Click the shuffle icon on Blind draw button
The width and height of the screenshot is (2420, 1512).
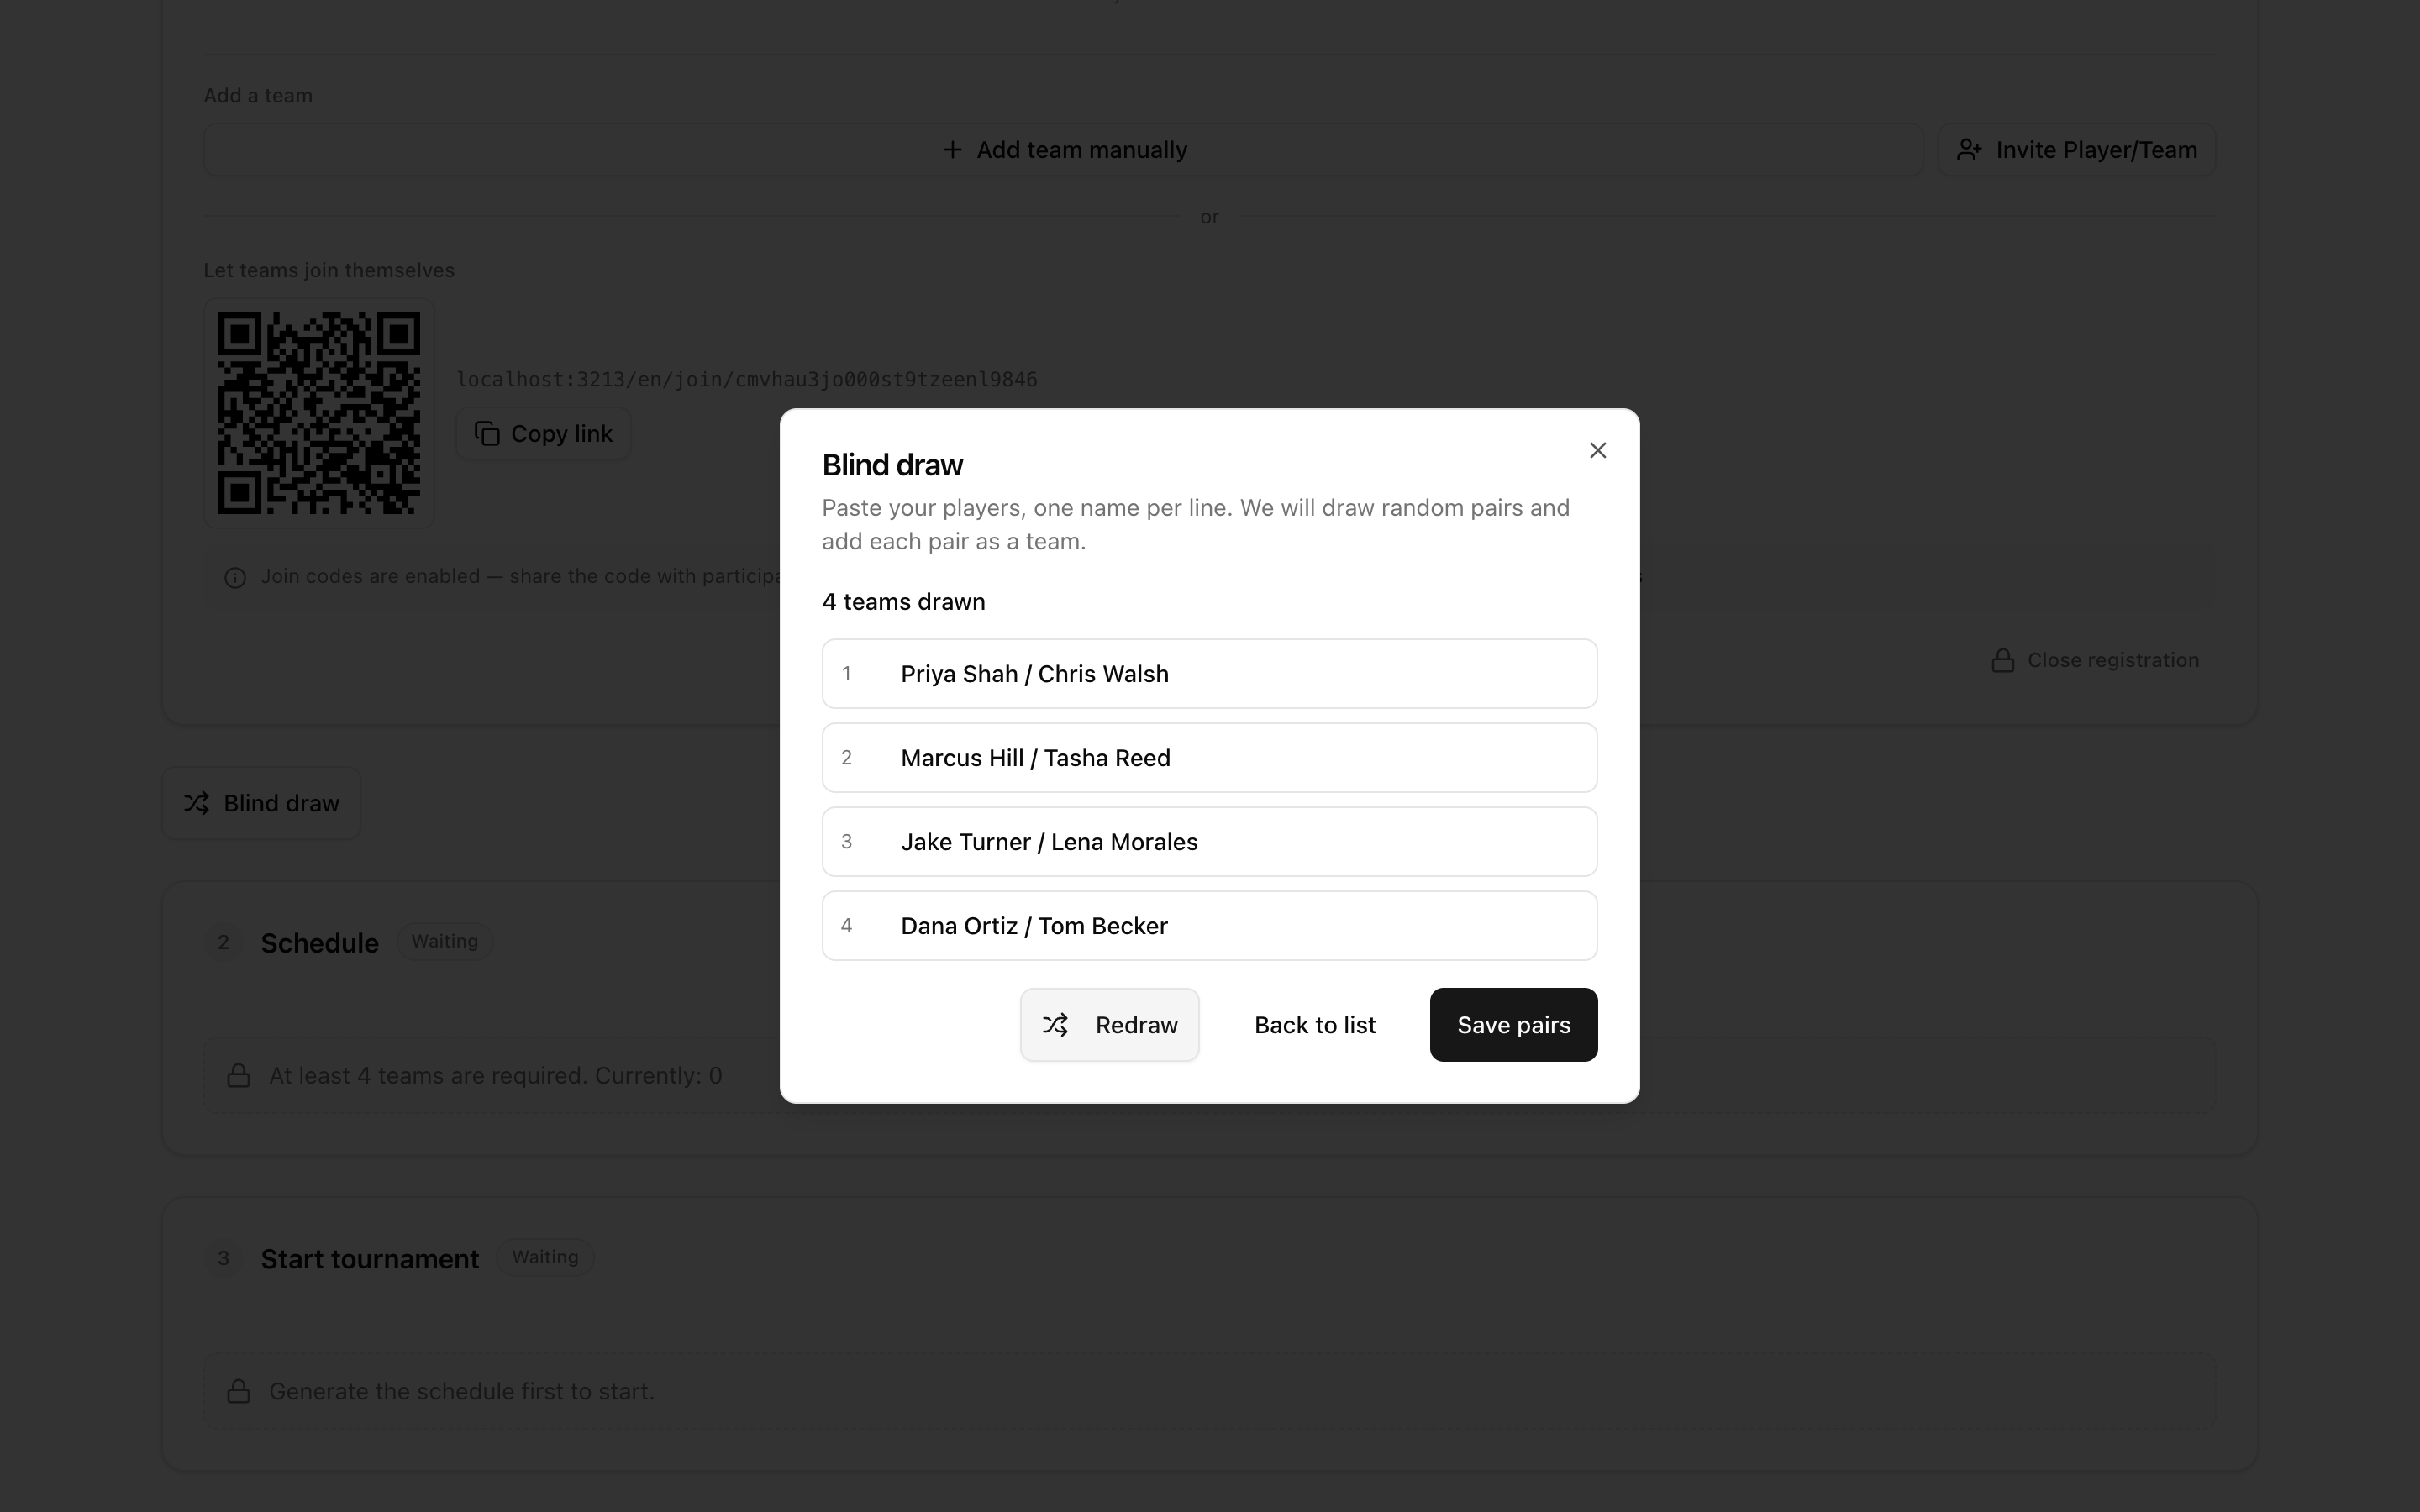click(x=196, y=803)
